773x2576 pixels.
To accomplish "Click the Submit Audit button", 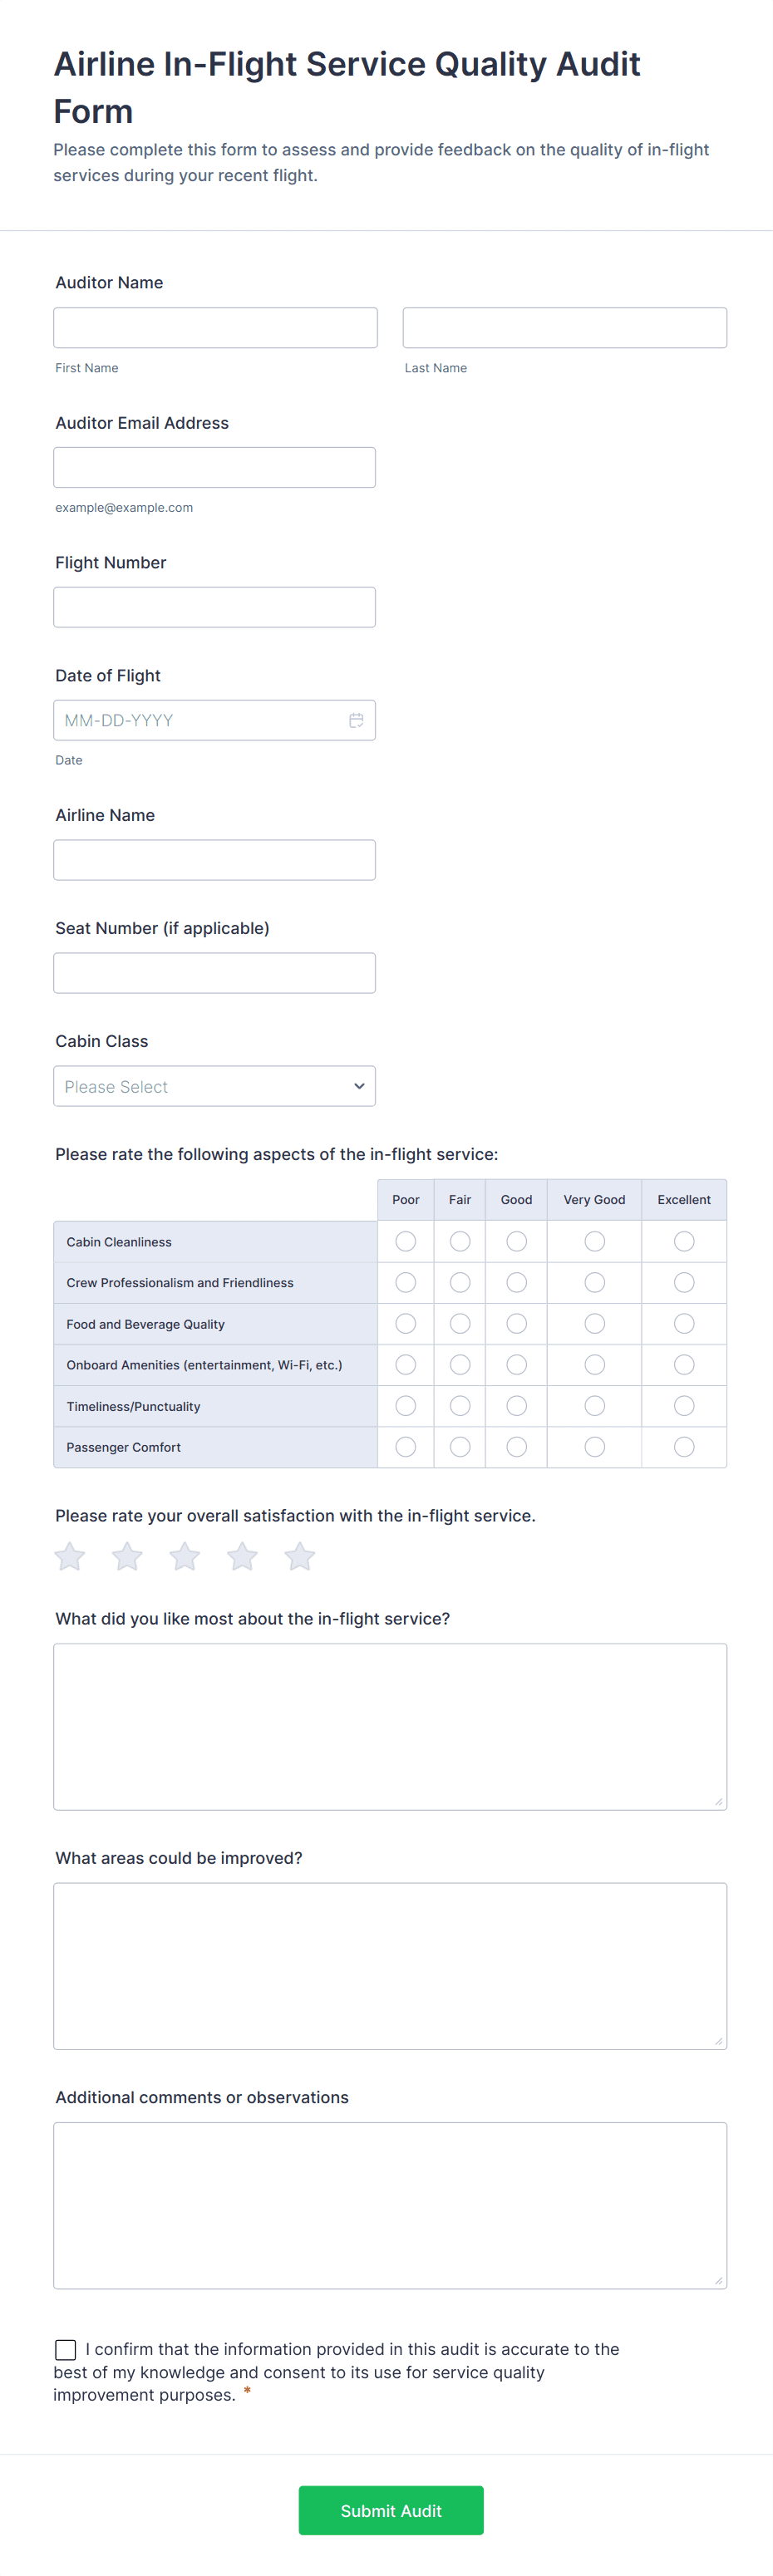I will pos(391,2510).
